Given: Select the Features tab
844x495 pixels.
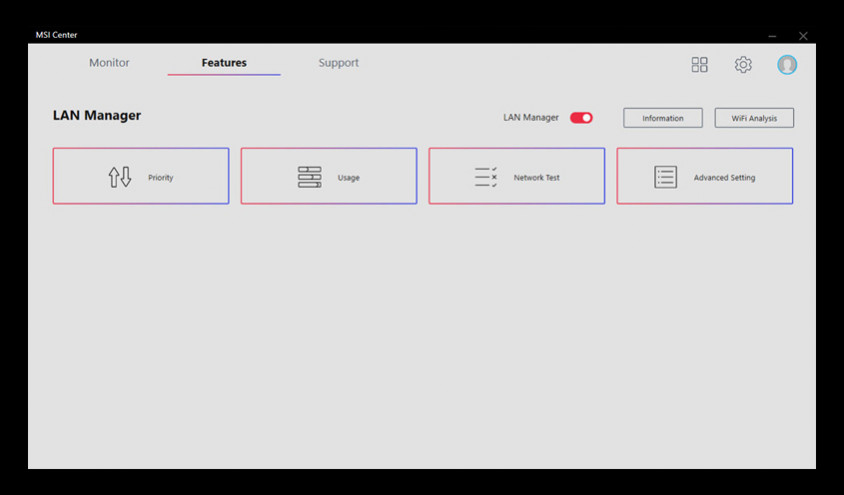Looking at the screenshot, I should pos(224,62).
